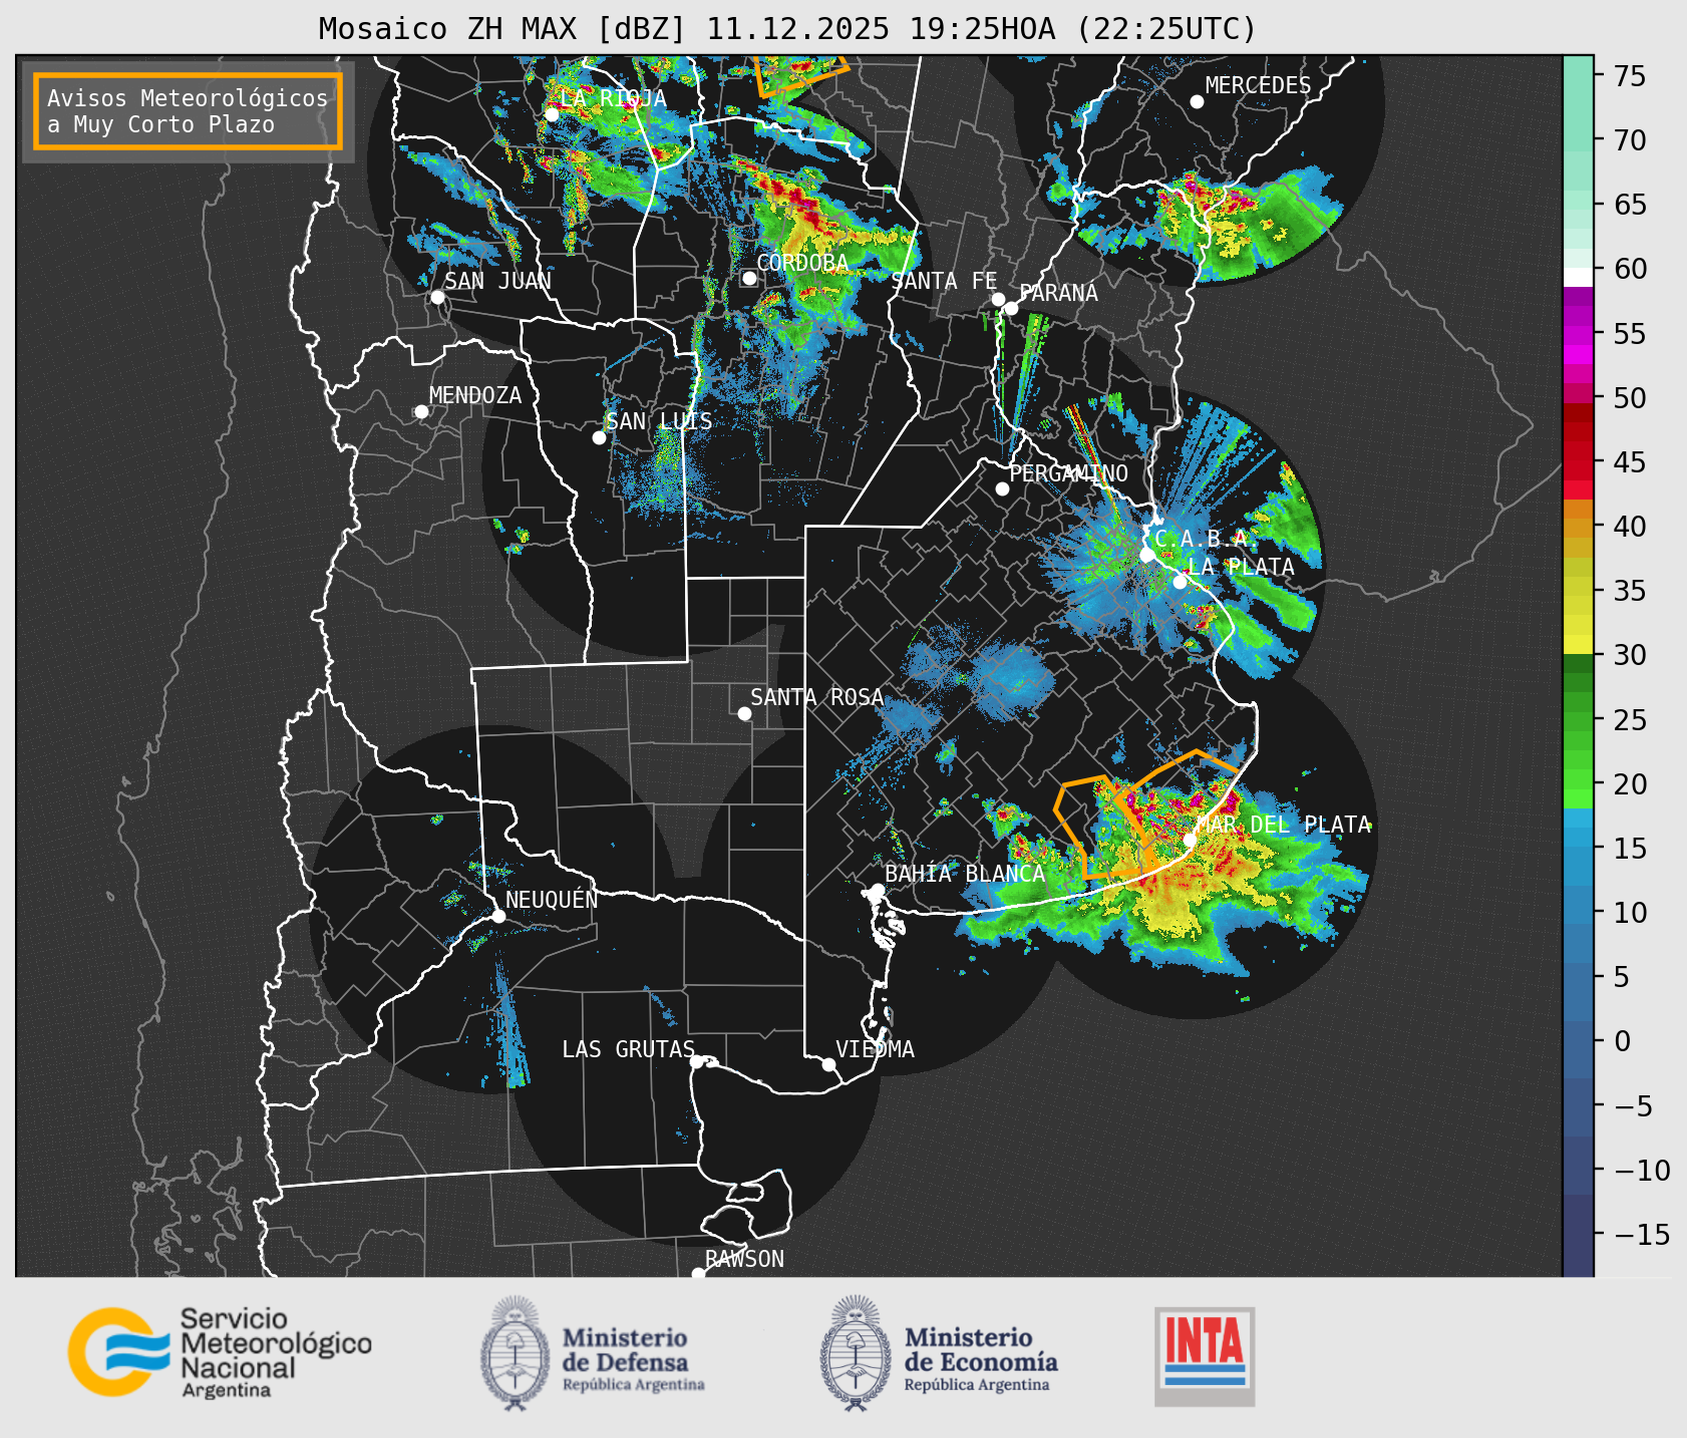
Task: Click the white city dot at San Luis
Action: (x=599, y=438)
